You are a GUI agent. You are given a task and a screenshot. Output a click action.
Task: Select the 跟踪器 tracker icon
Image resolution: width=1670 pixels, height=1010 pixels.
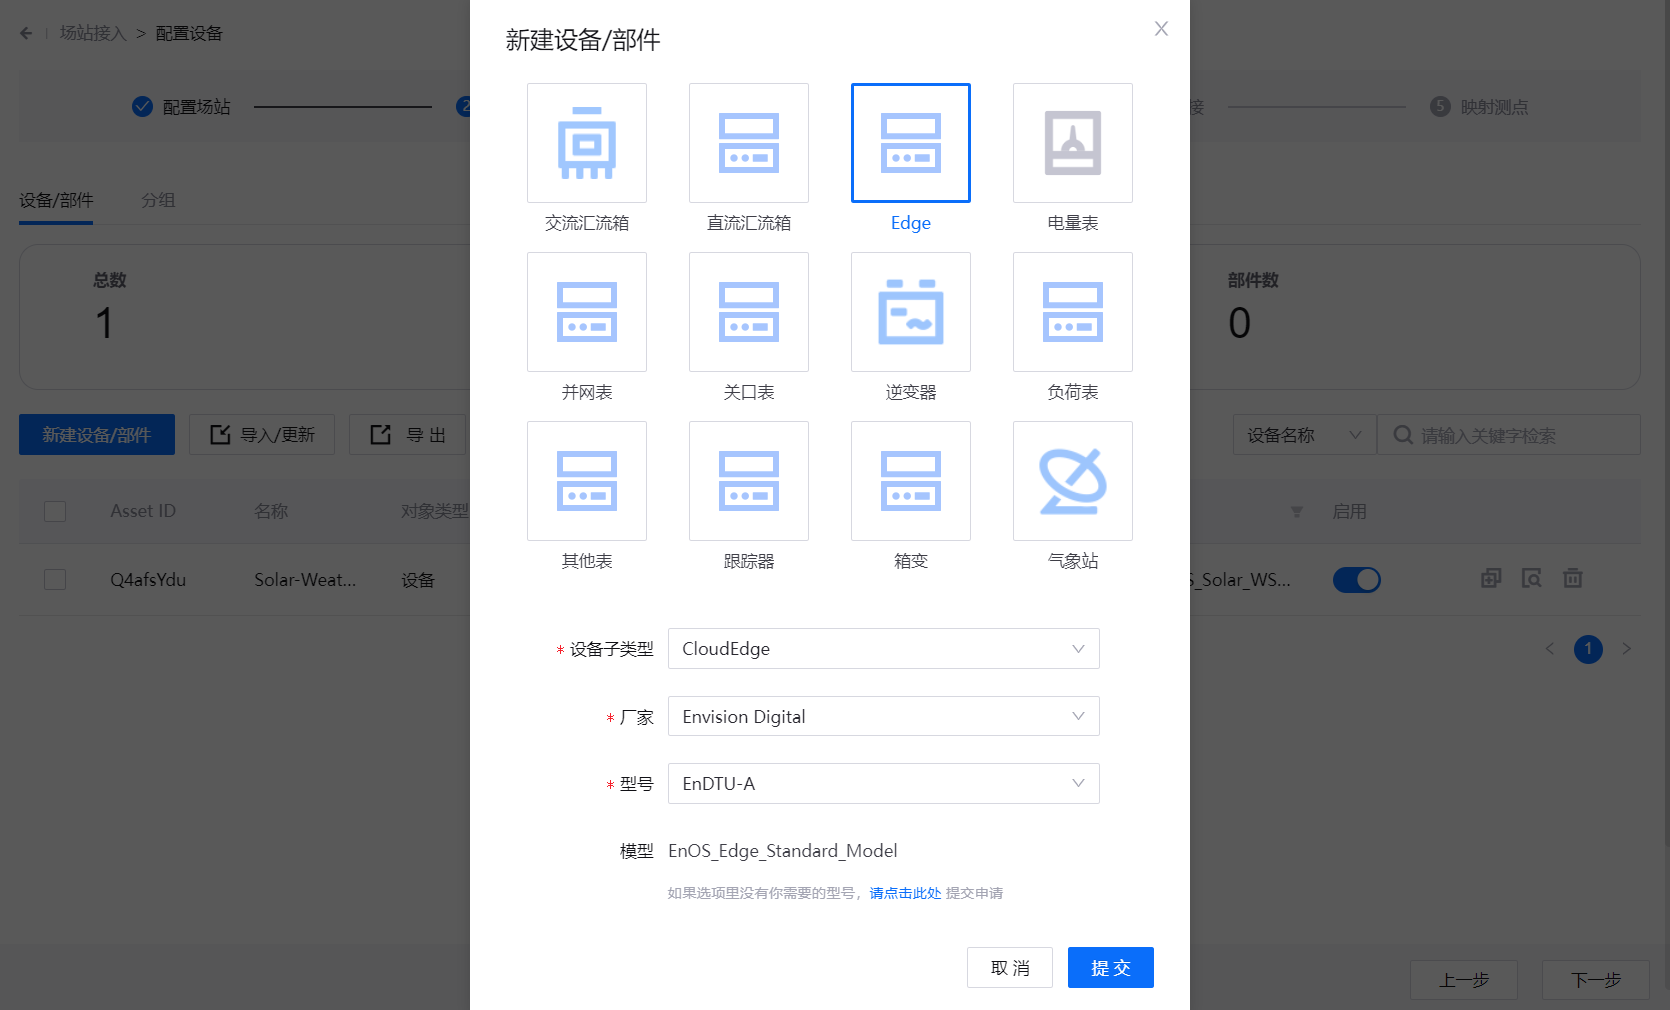749,481
